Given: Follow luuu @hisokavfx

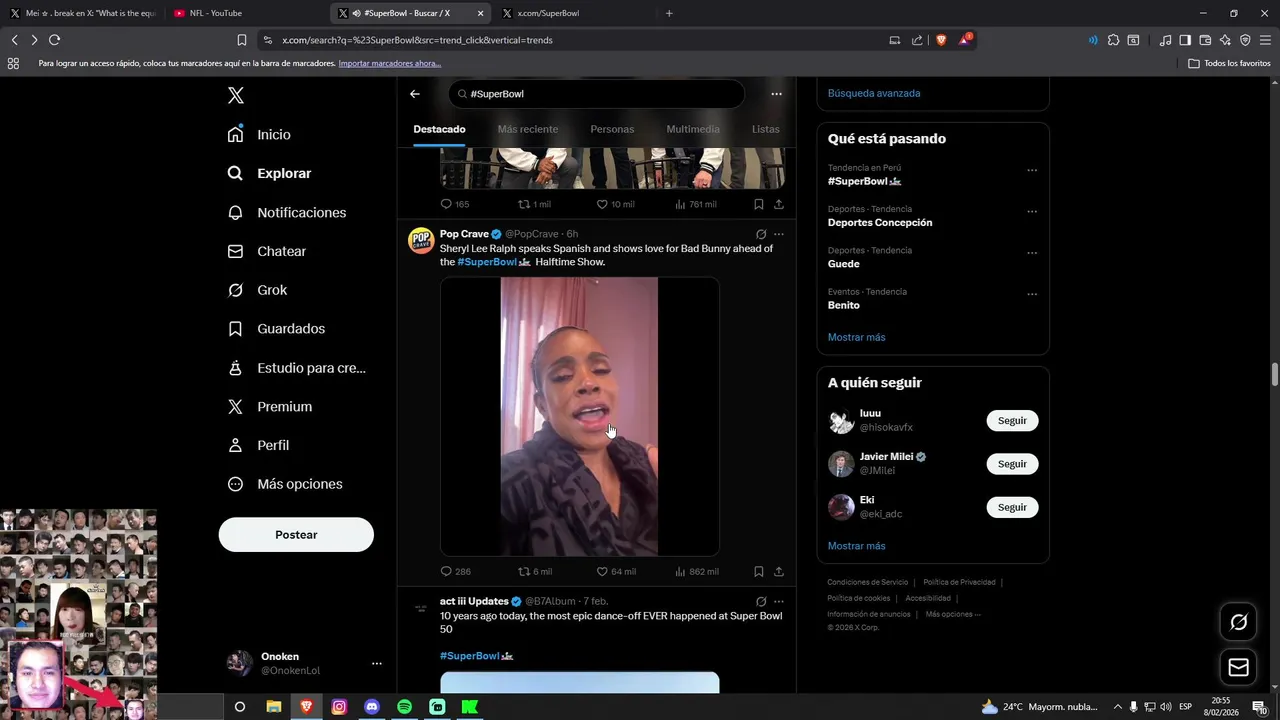Looking at the screenshot, I should tap(1012, 421).
